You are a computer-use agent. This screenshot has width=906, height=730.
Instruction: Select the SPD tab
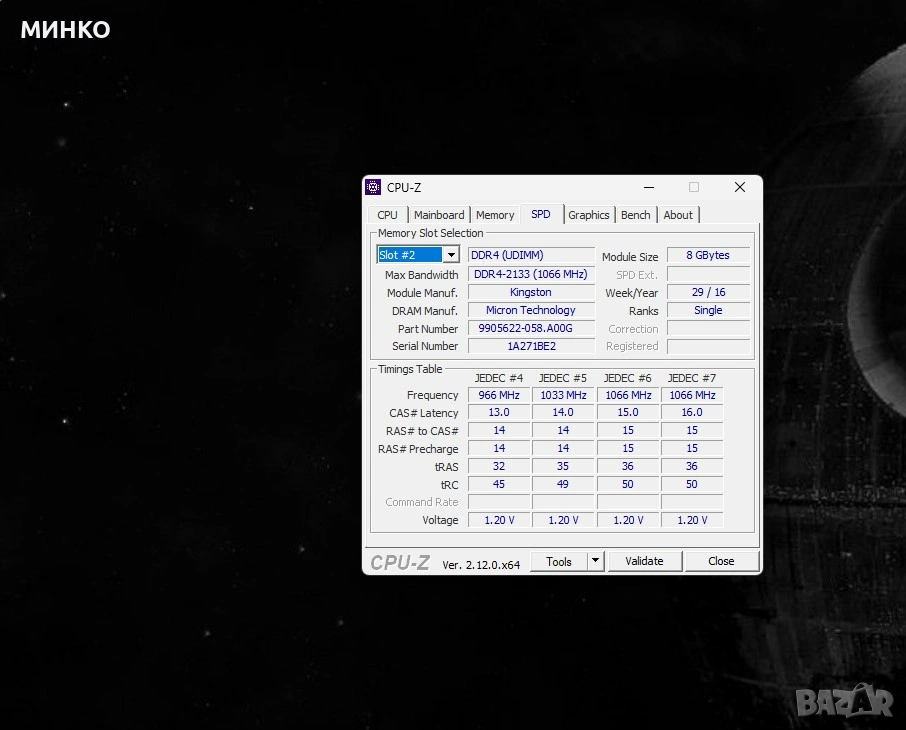tap(541, 215)
